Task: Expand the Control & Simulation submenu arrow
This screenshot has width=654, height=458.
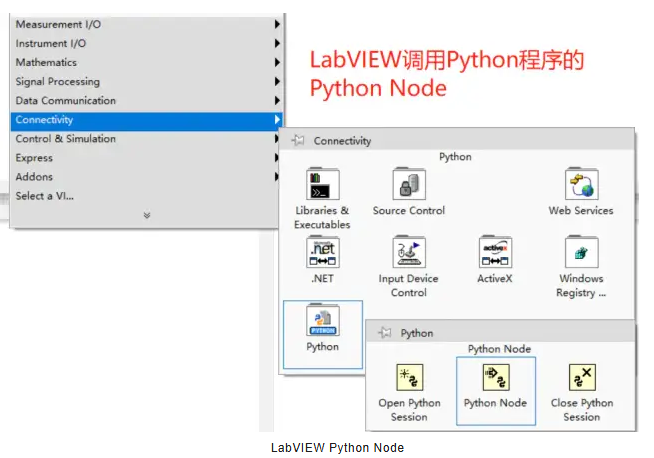Action: click(277, 139)
